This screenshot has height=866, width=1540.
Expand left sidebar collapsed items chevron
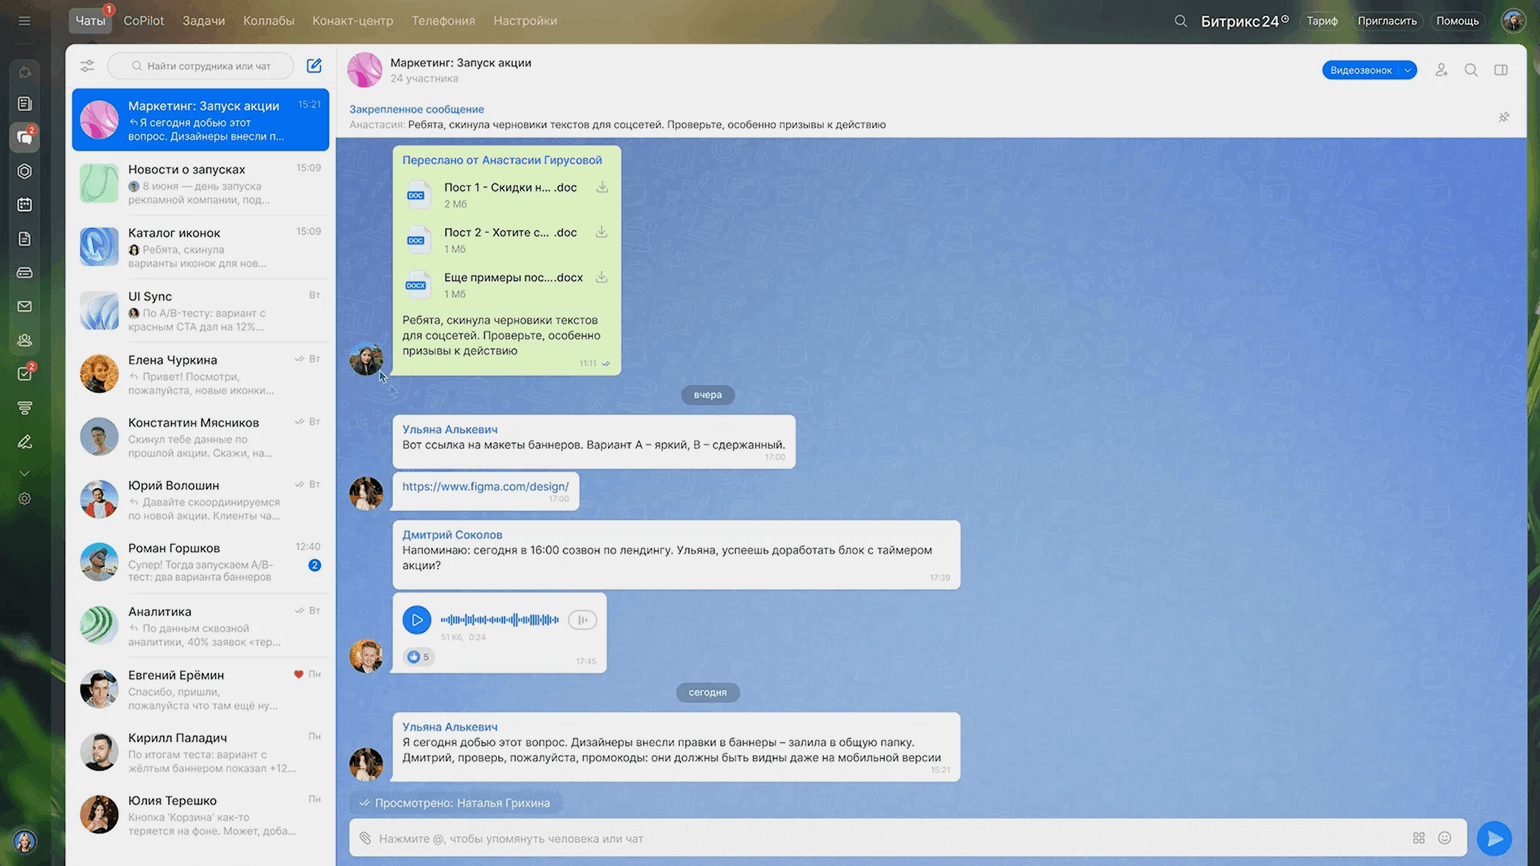25,473
